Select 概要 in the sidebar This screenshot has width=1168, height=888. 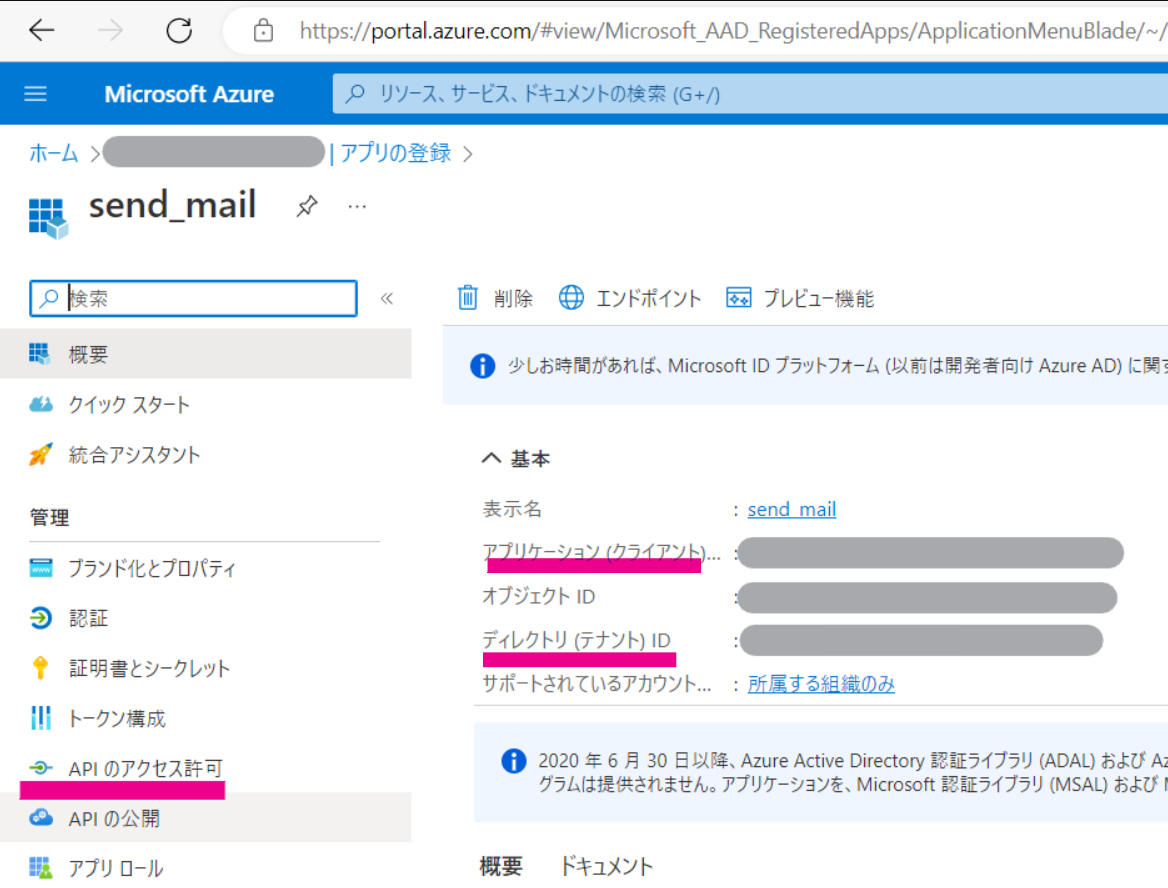pos(206,354)
